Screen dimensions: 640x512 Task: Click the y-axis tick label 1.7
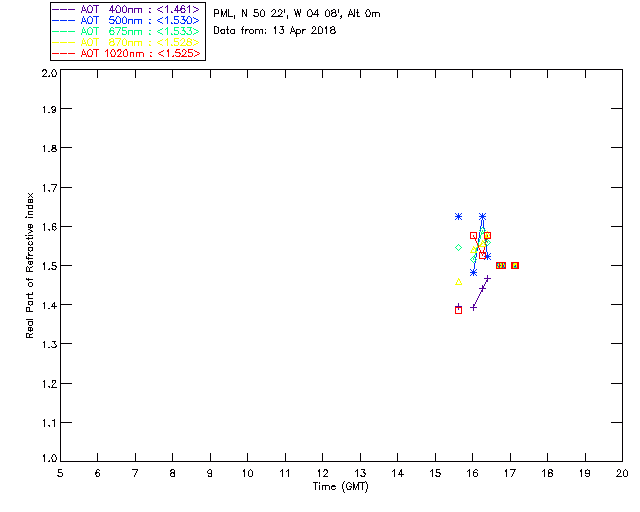[49, 188]
